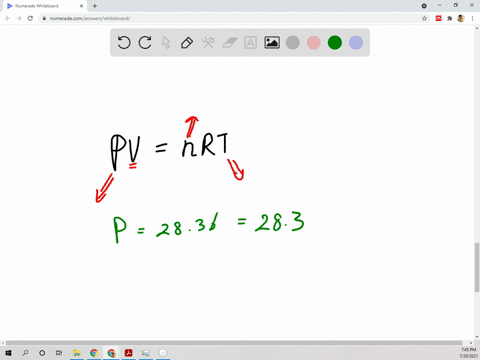Click the undo arrow in whiteboard toolbar
480x360 pixels.
pos(124,43)
